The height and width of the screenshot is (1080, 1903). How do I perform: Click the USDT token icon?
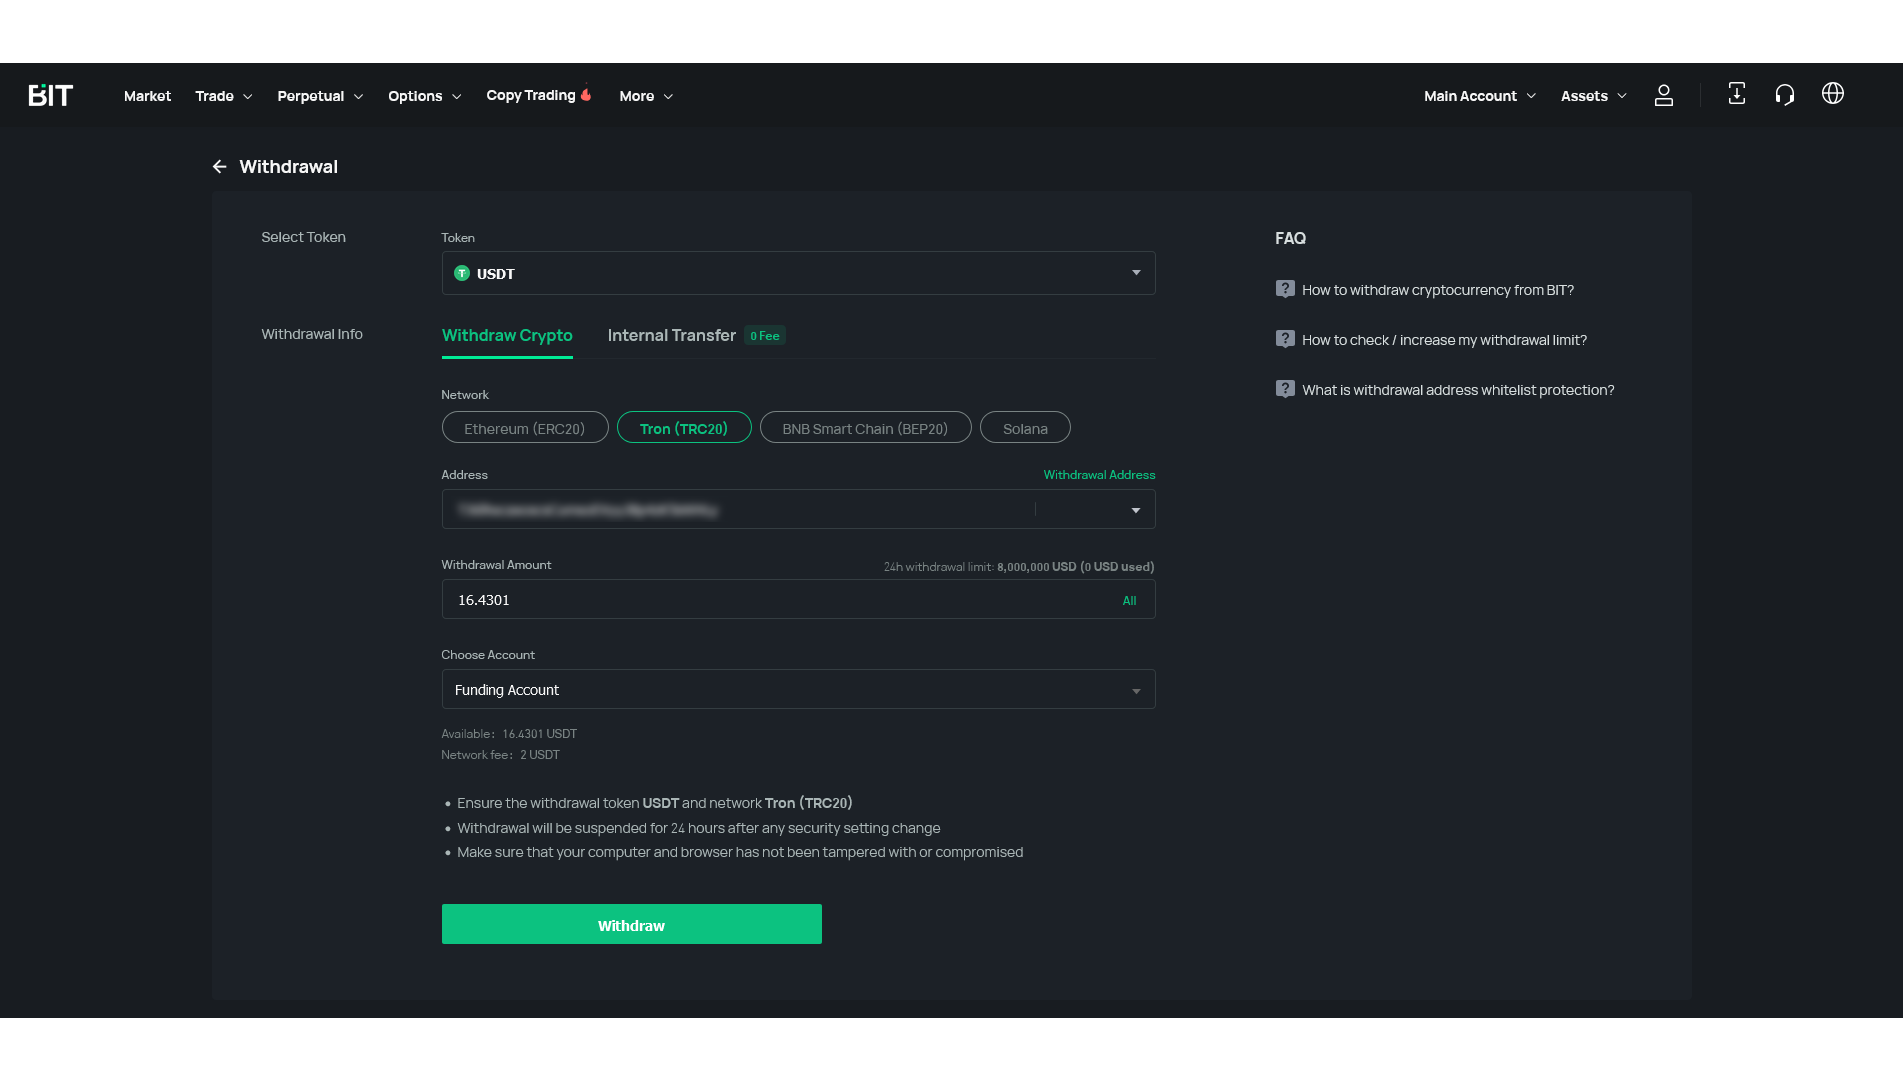[x=462, y=273]
